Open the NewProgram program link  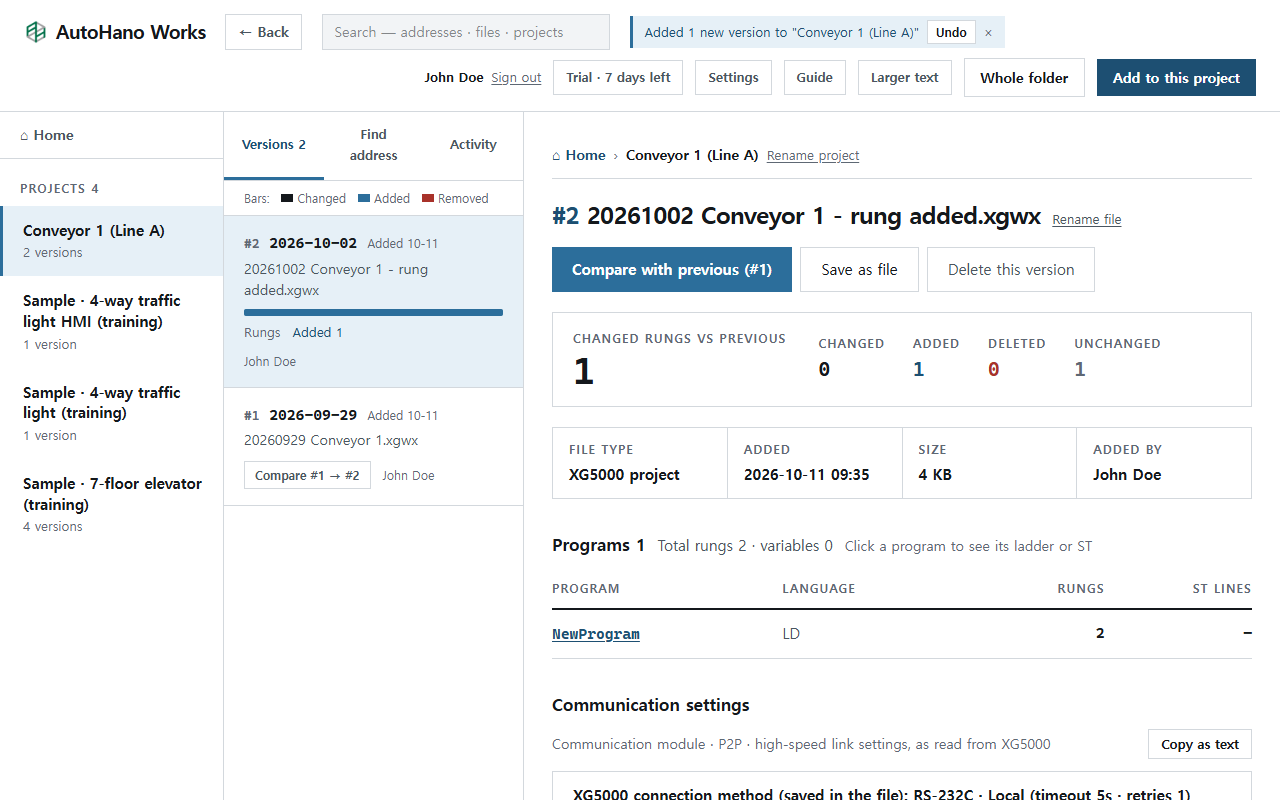[596, 634]
